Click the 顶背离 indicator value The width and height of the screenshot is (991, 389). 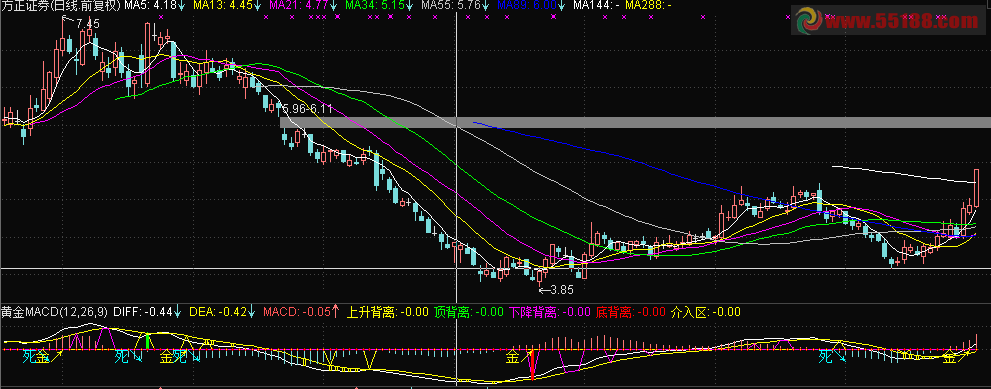(469, 311)
